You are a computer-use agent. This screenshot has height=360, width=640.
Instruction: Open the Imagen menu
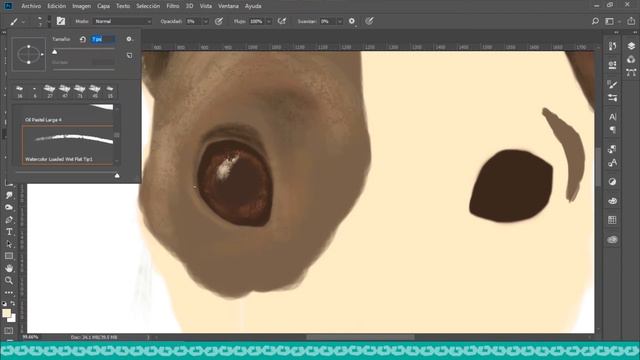coord(81,6)
